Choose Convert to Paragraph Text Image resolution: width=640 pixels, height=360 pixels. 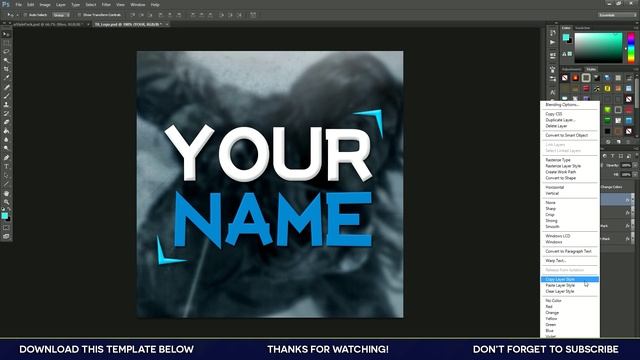pyautogui.click(x=569, y=251)
